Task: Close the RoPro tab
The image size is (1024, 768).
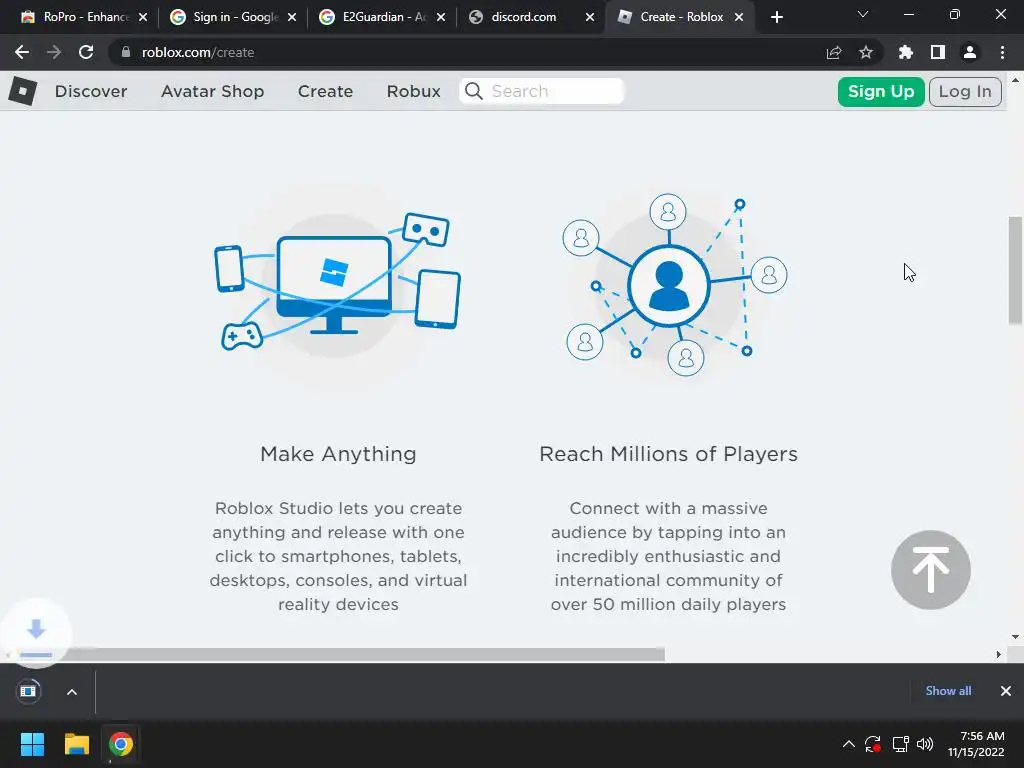Action: [x=143, y=17]
